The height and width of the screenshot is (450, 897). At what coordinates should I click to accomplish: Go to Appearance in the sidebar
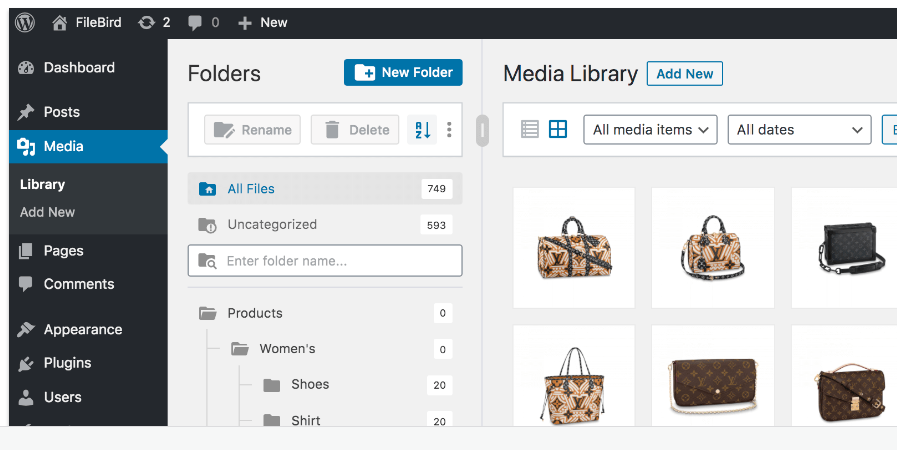[82, 329]
